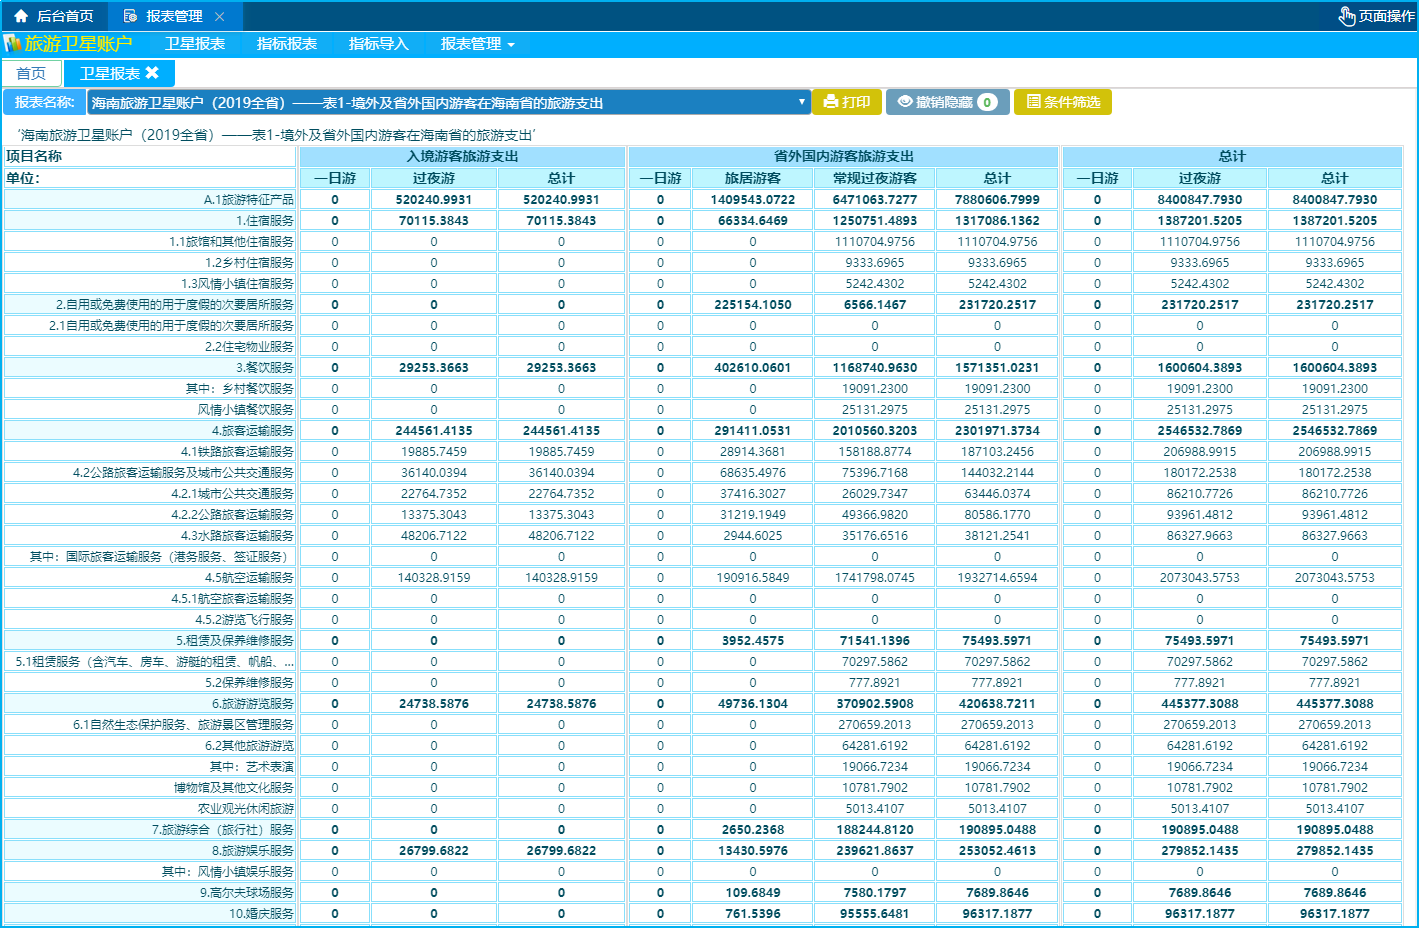
Task: Toggle hidden columns via 撤销隐藏 eye icon
Action: click(x=904, y=102)
